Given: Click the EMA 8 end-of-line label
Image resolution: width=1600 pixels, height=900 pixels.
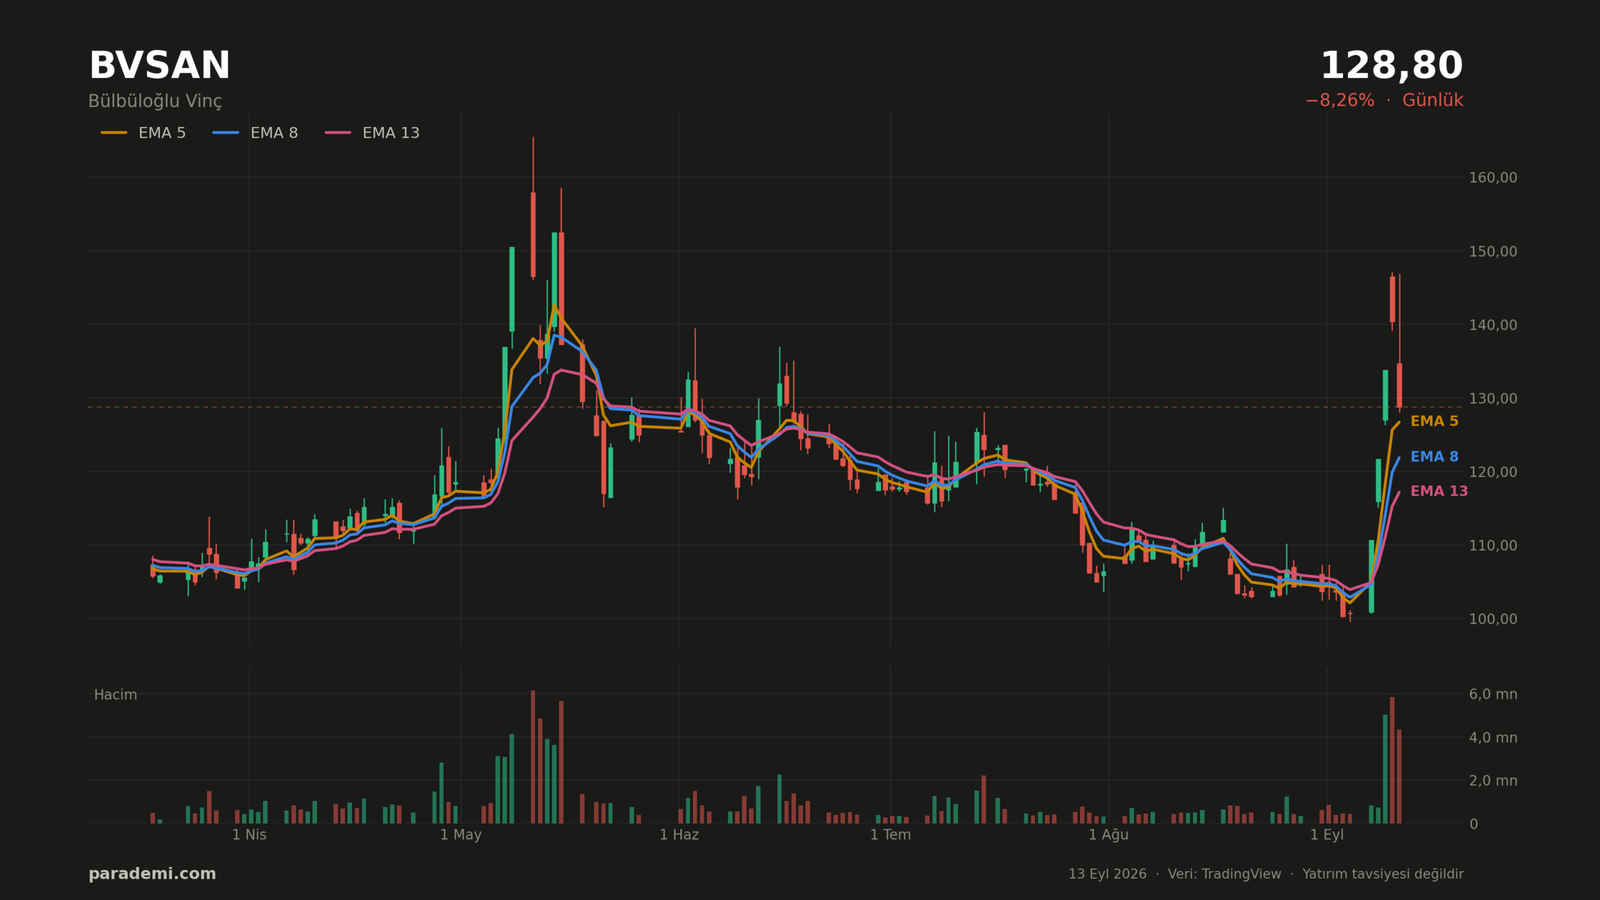Looking at the screenshot, I should tap(1434, 457).
